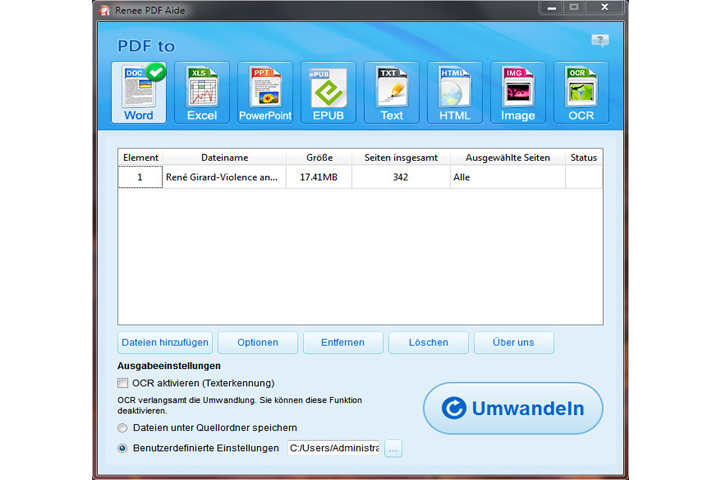Enable OCR aktivieren (Texterkennung) checkbox
The height and width of the screenshot is (480, 720).
123,383
